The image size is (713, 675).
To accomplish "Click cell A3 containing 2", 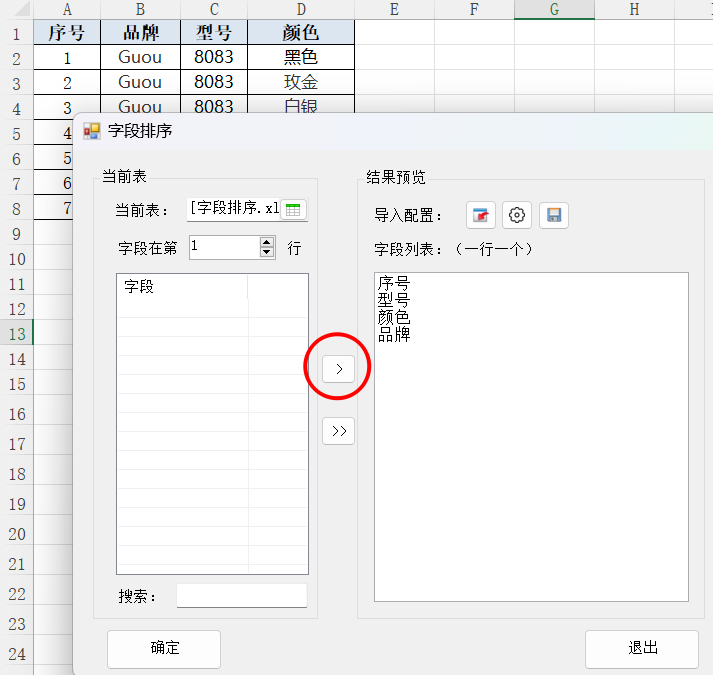I will 67,82.
